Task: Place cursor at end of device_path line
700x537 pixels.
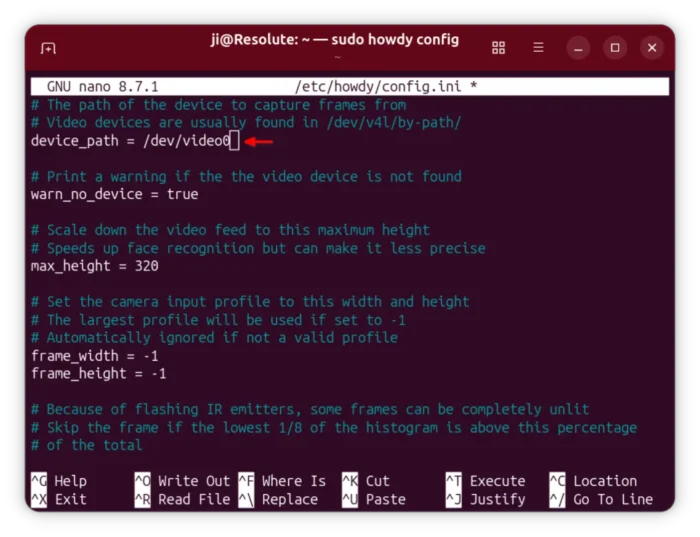Action: click(x=235, y=141)
